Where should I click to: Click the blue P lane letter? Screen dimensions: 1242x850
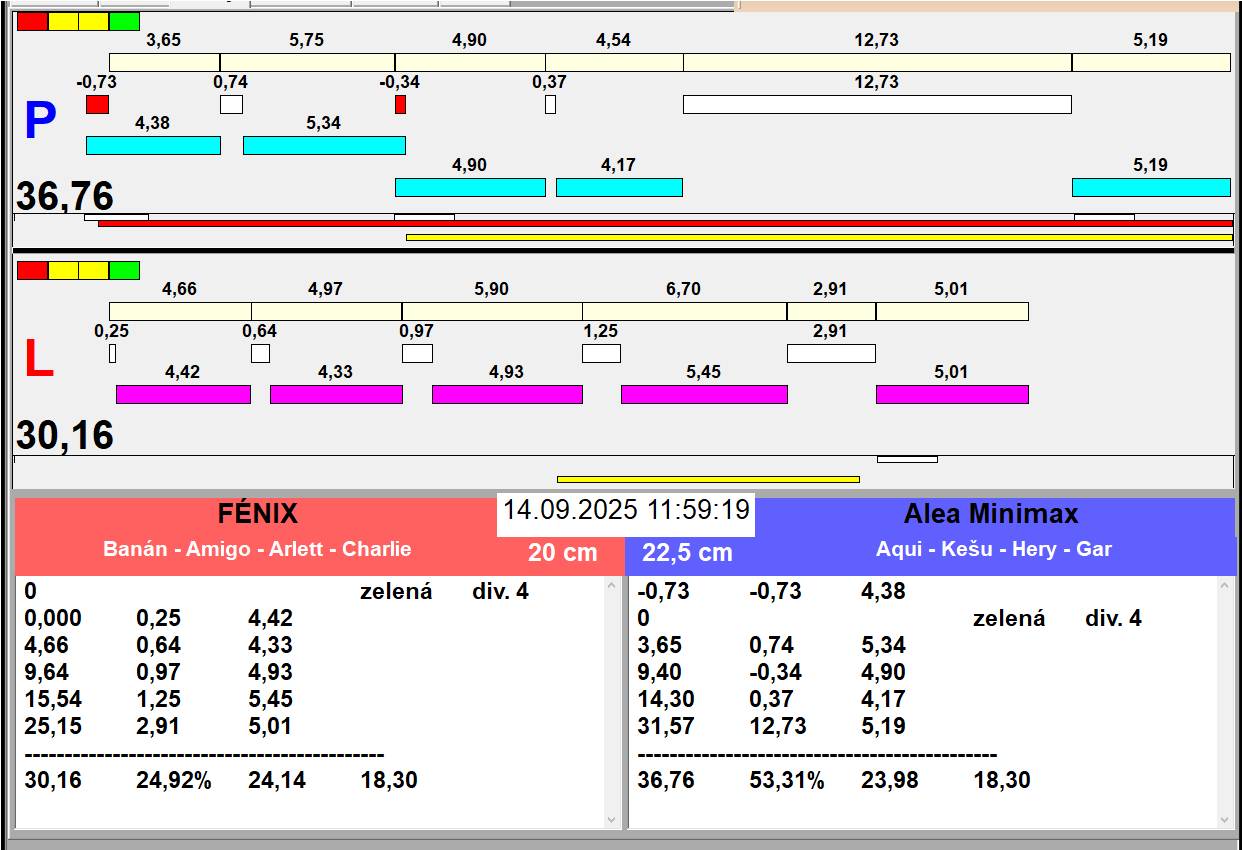tap(39, 122)
